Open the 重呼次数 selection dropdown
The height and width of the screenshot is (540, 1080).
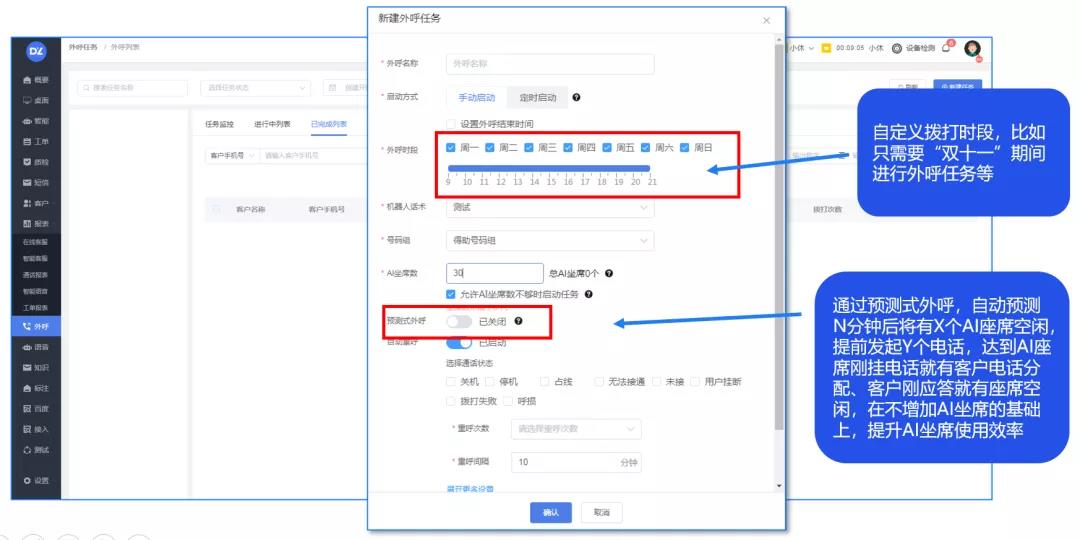(x=575, y=429)
